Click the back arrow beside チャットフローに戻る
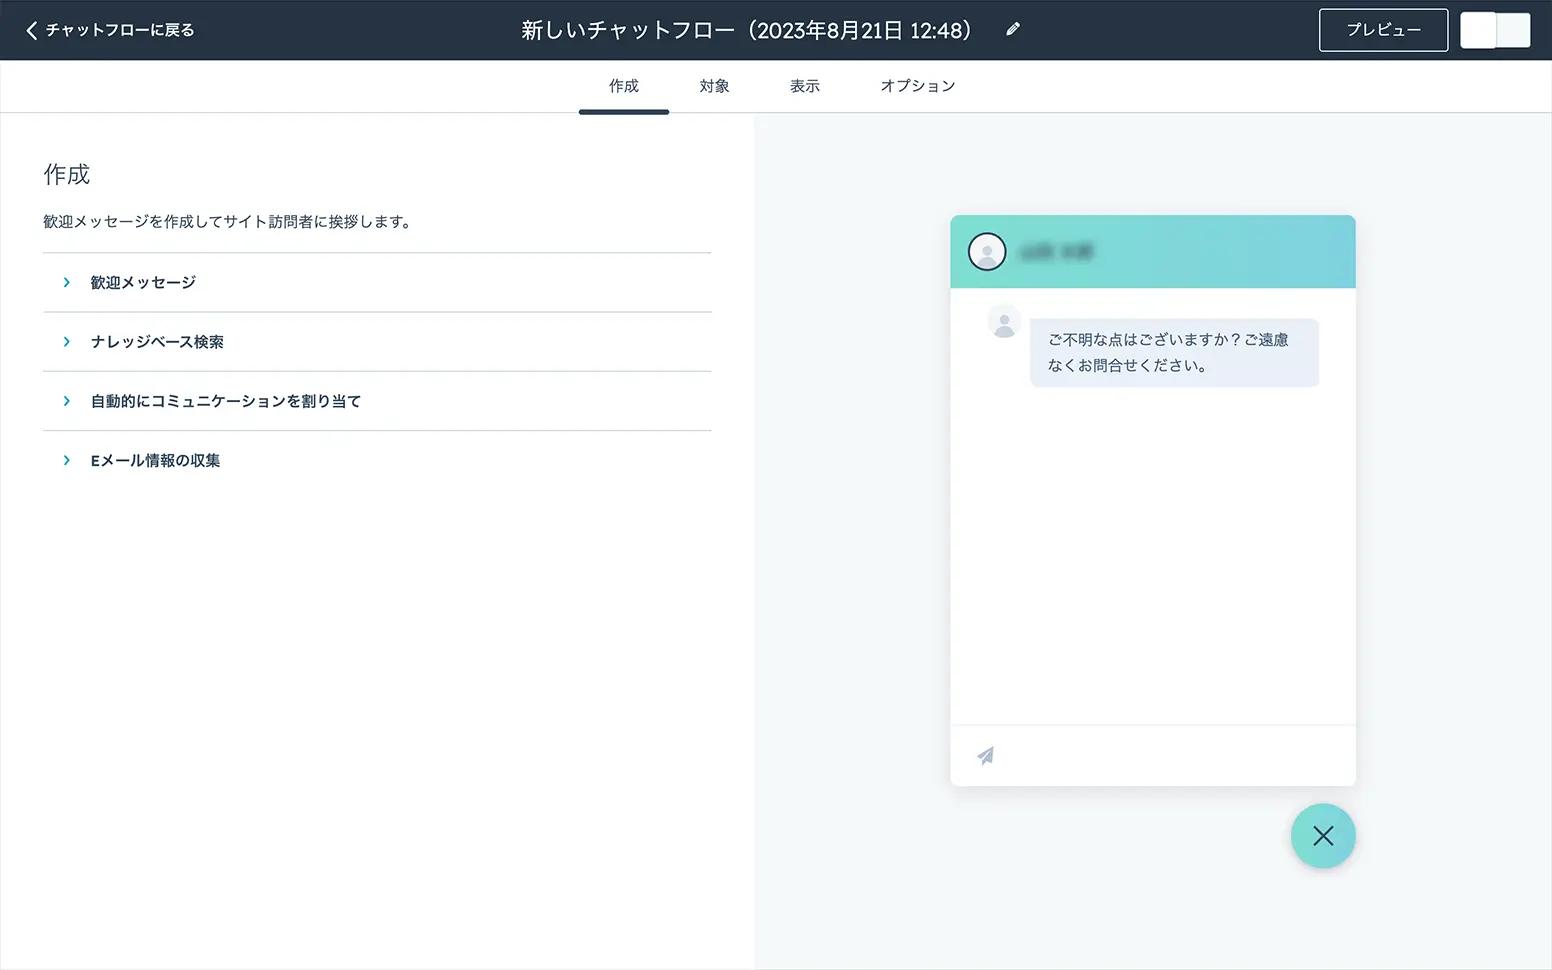 32,30
